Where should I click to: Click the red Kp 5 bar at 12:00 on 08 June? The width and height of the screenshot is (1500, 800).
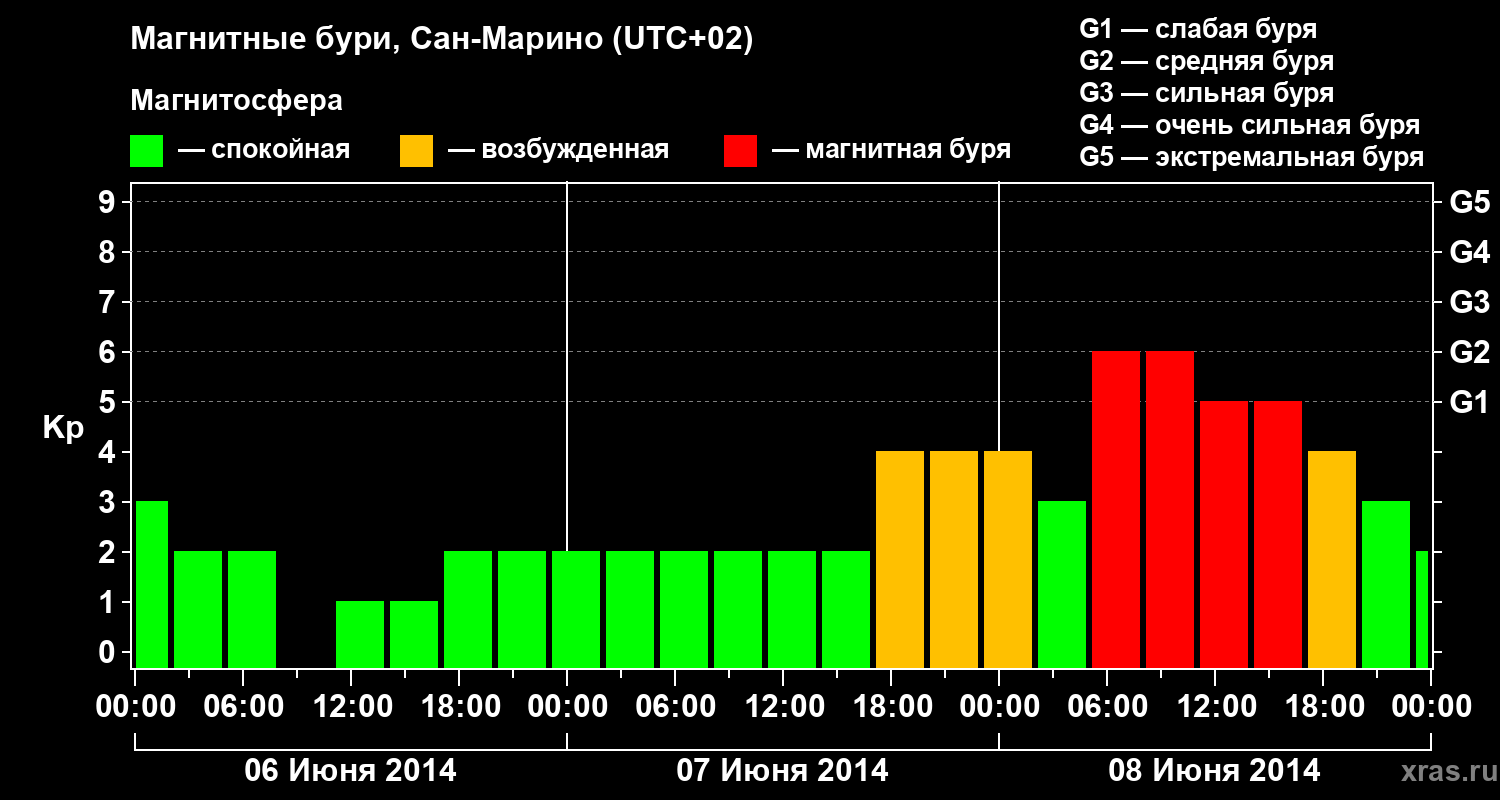pos(1224,534)
